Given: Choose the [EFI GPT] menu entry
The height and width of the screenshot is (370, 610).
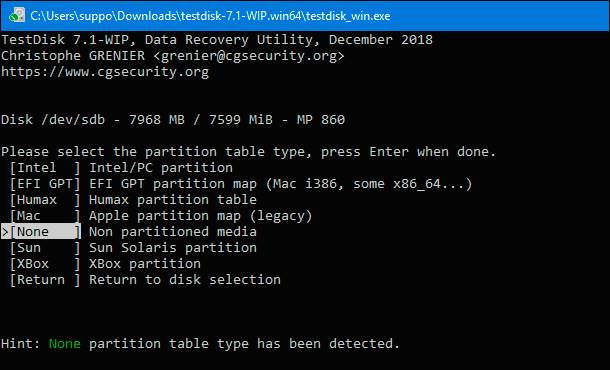Looking at the screenshot, I should pyautogui.click(x=45, y=184).
